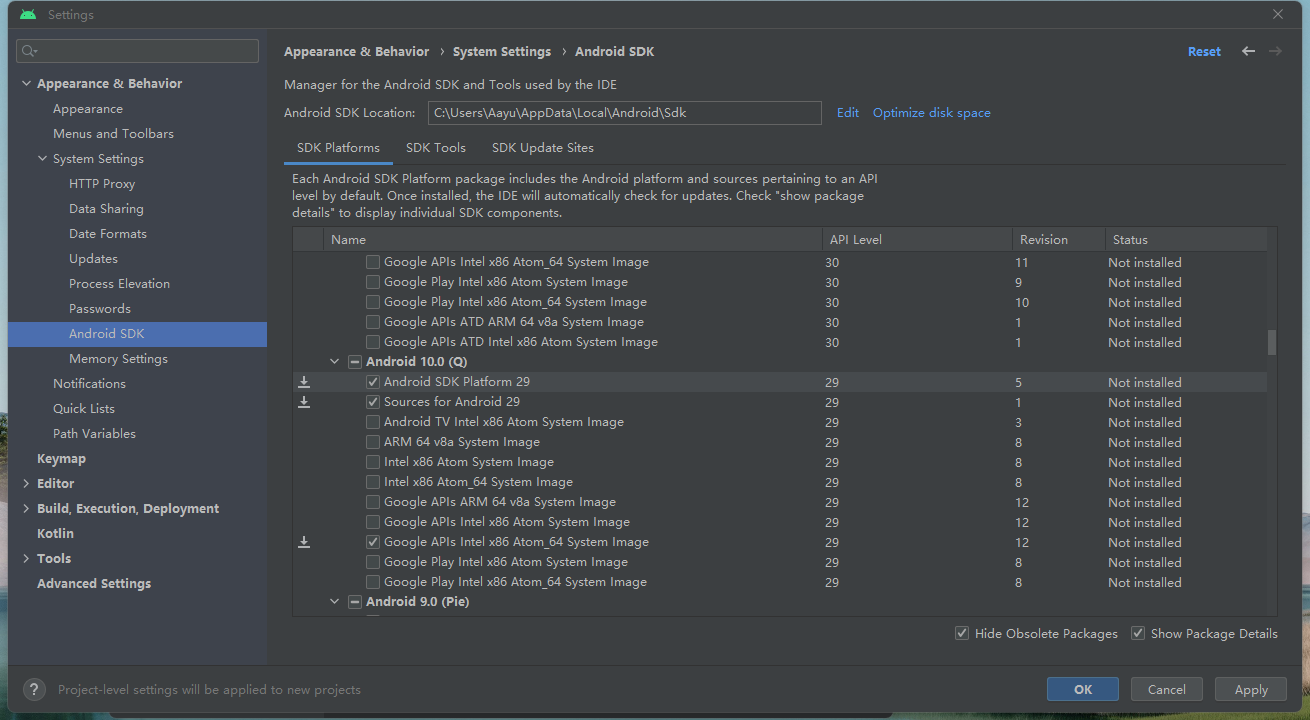Open the SDK Update Sites tab
This screenshot has width=1310, height=720.
(x=543, y=148)
